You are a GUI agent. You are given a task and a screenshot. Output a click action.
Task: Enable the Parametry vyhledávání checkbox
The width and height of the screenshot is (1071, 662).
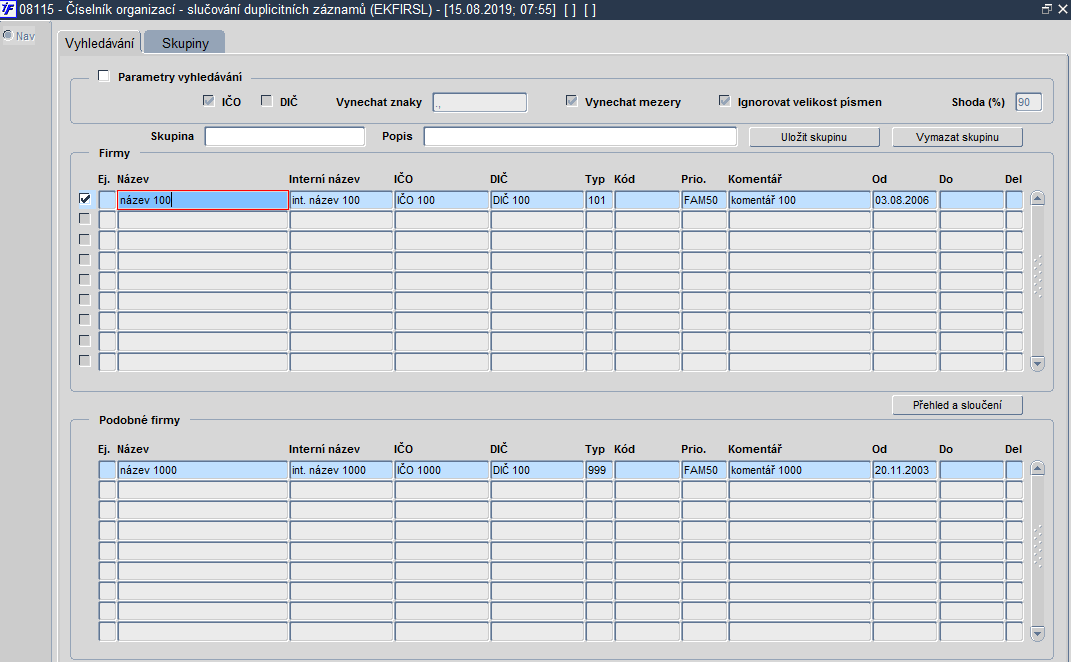(x=104, y=76)
